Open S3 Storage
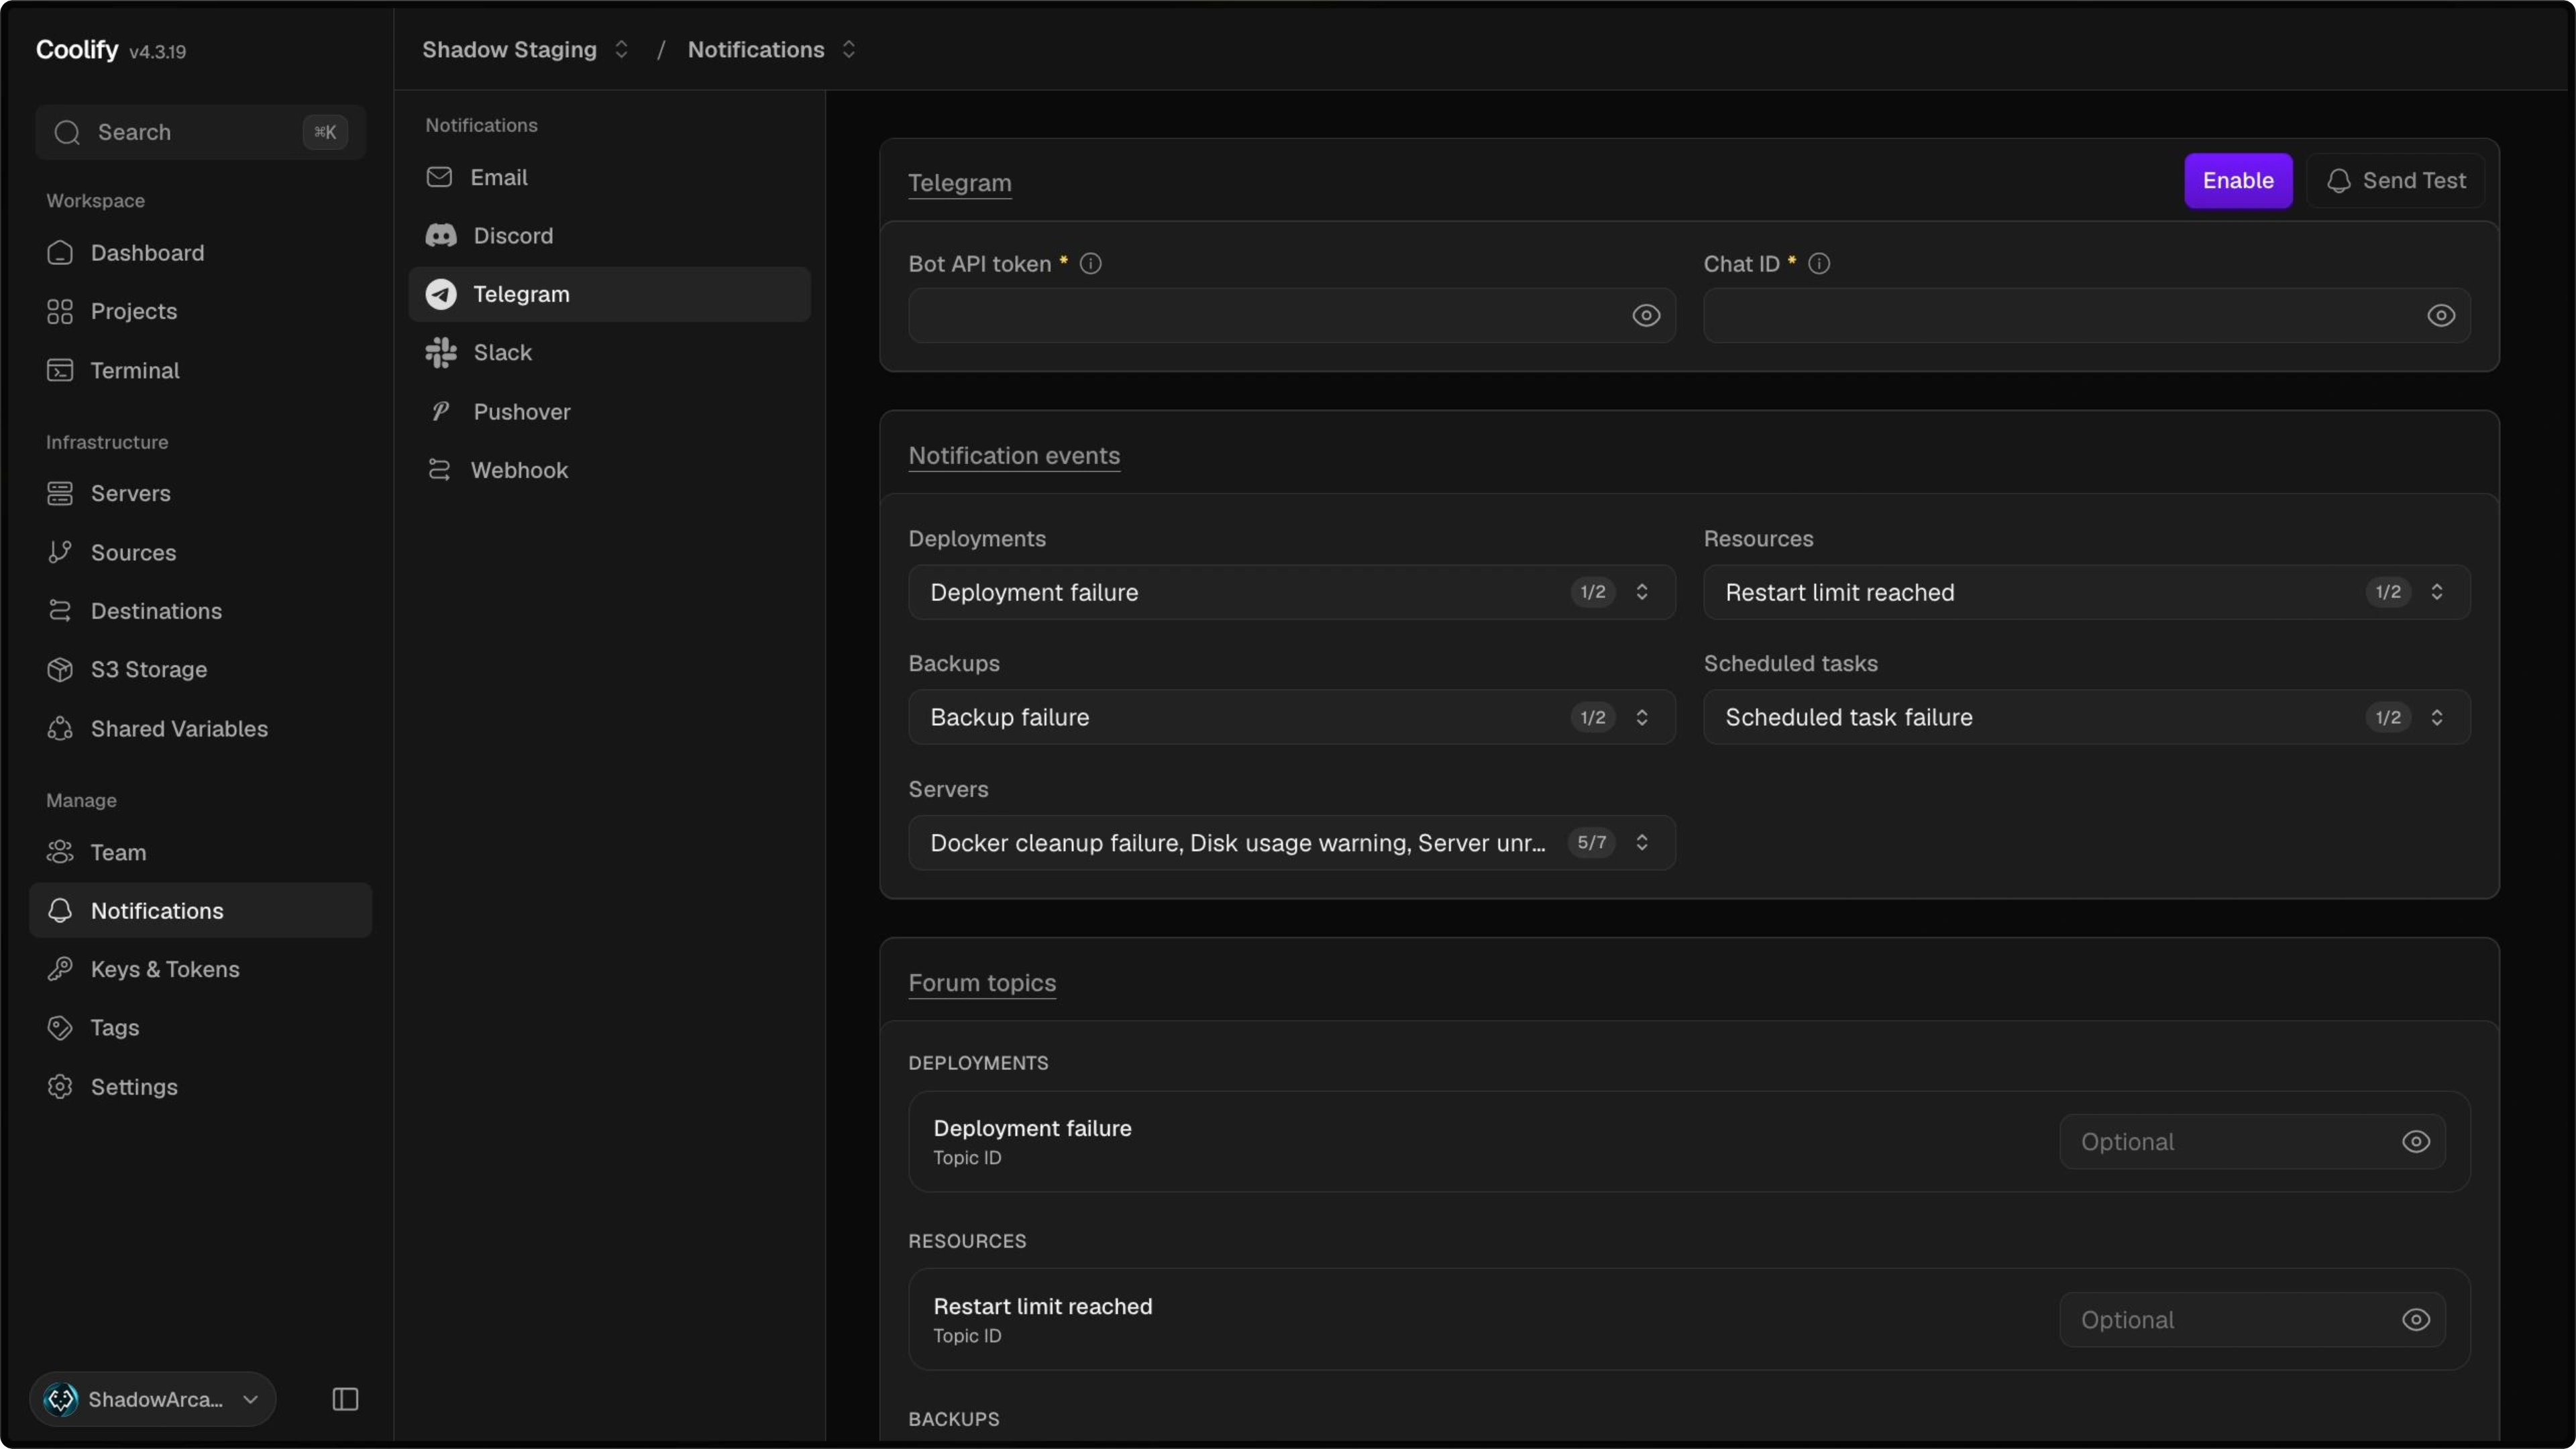This screenshot has width=2576, height=1449. click(200, 669)
